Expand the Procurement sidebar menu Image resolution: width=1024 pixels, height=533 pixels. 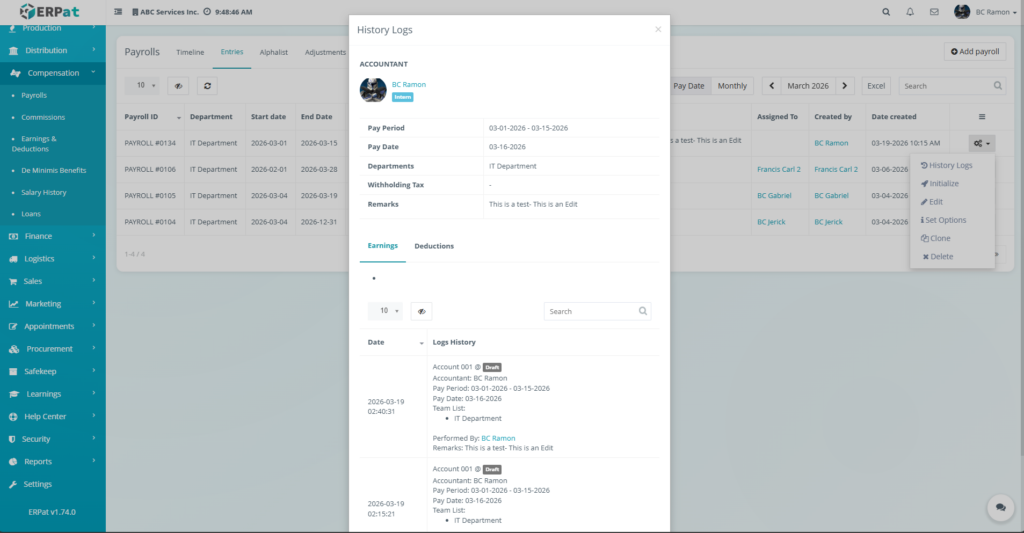tap(53, 349)
